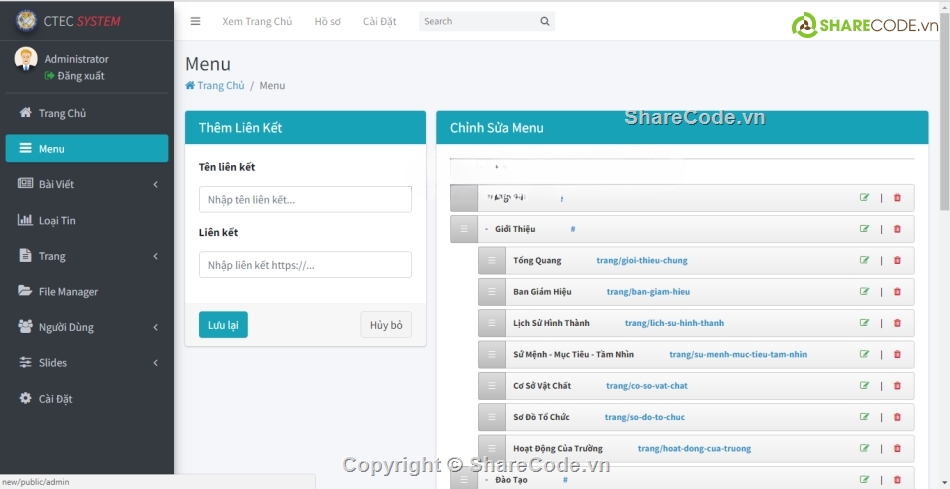Image resolution: width=950 pixels, height=489 pixels.
Task: Click the search magnifier icon
Action: (545, 21)
